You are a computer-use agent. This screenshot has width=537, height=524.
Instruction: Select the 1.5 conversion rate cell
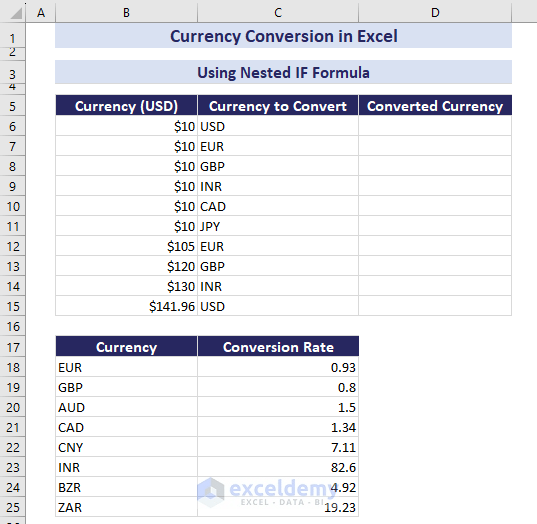point(278,407)
